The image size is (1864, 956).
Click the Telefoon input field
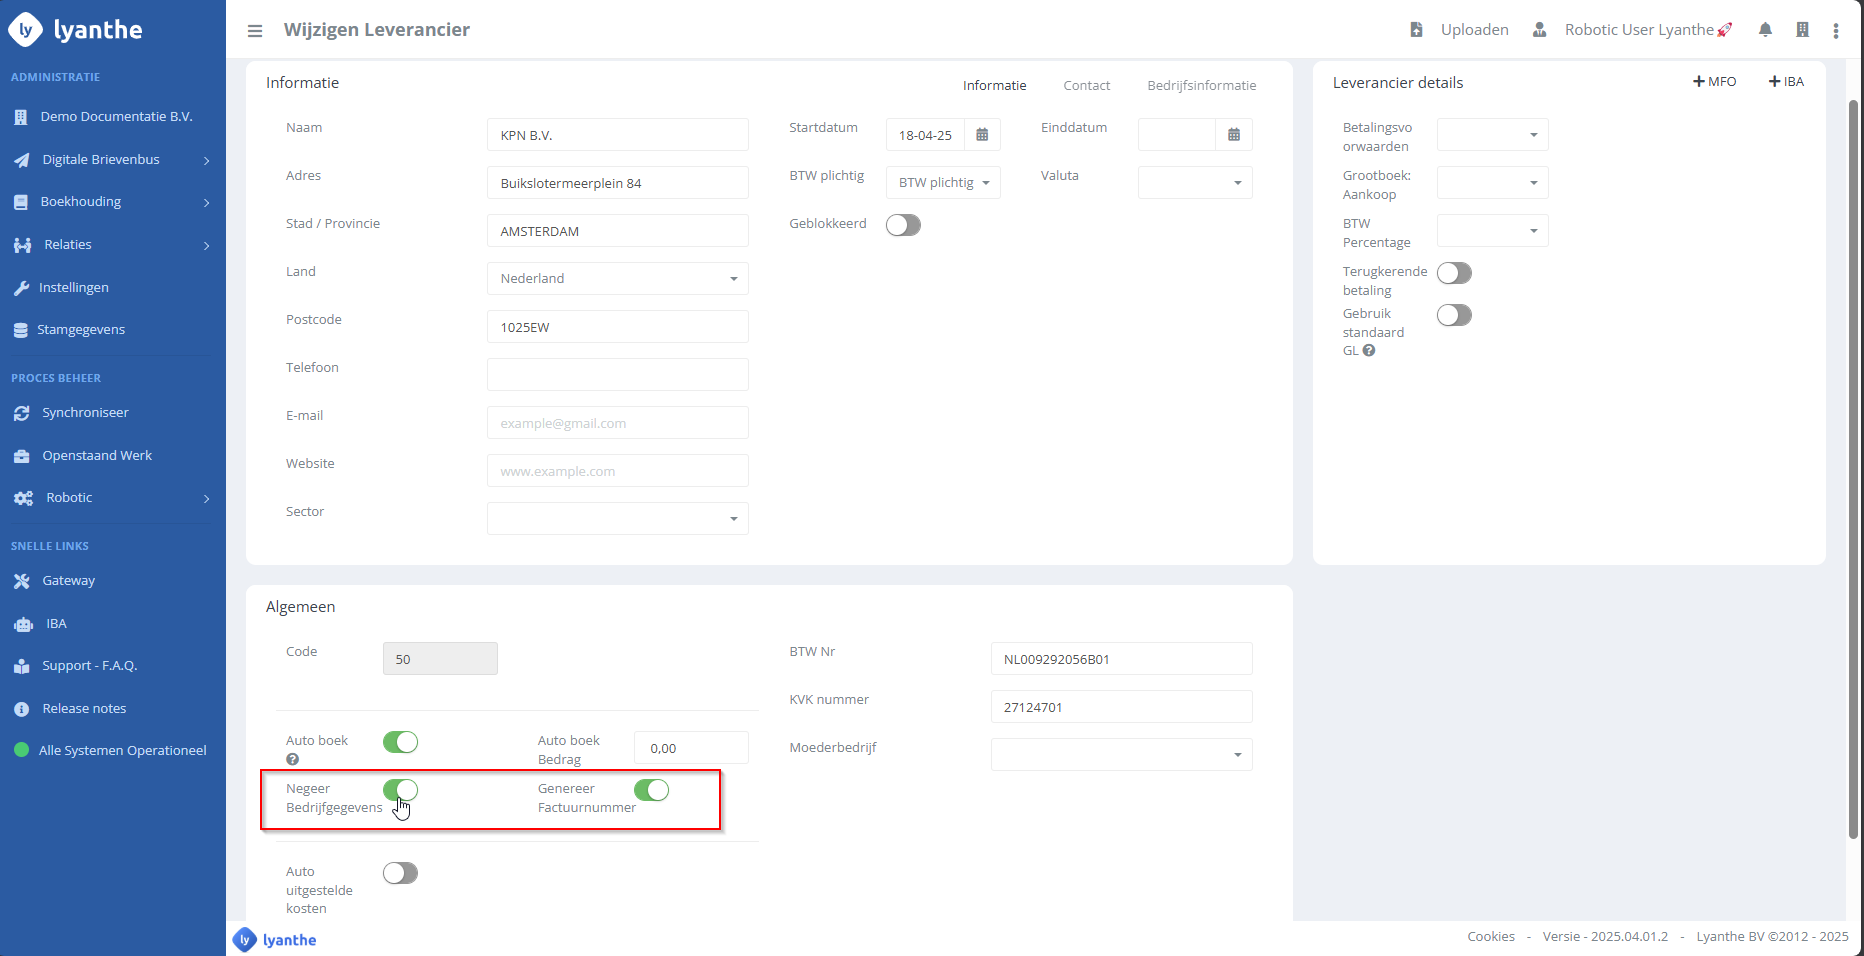coord(617,375)
